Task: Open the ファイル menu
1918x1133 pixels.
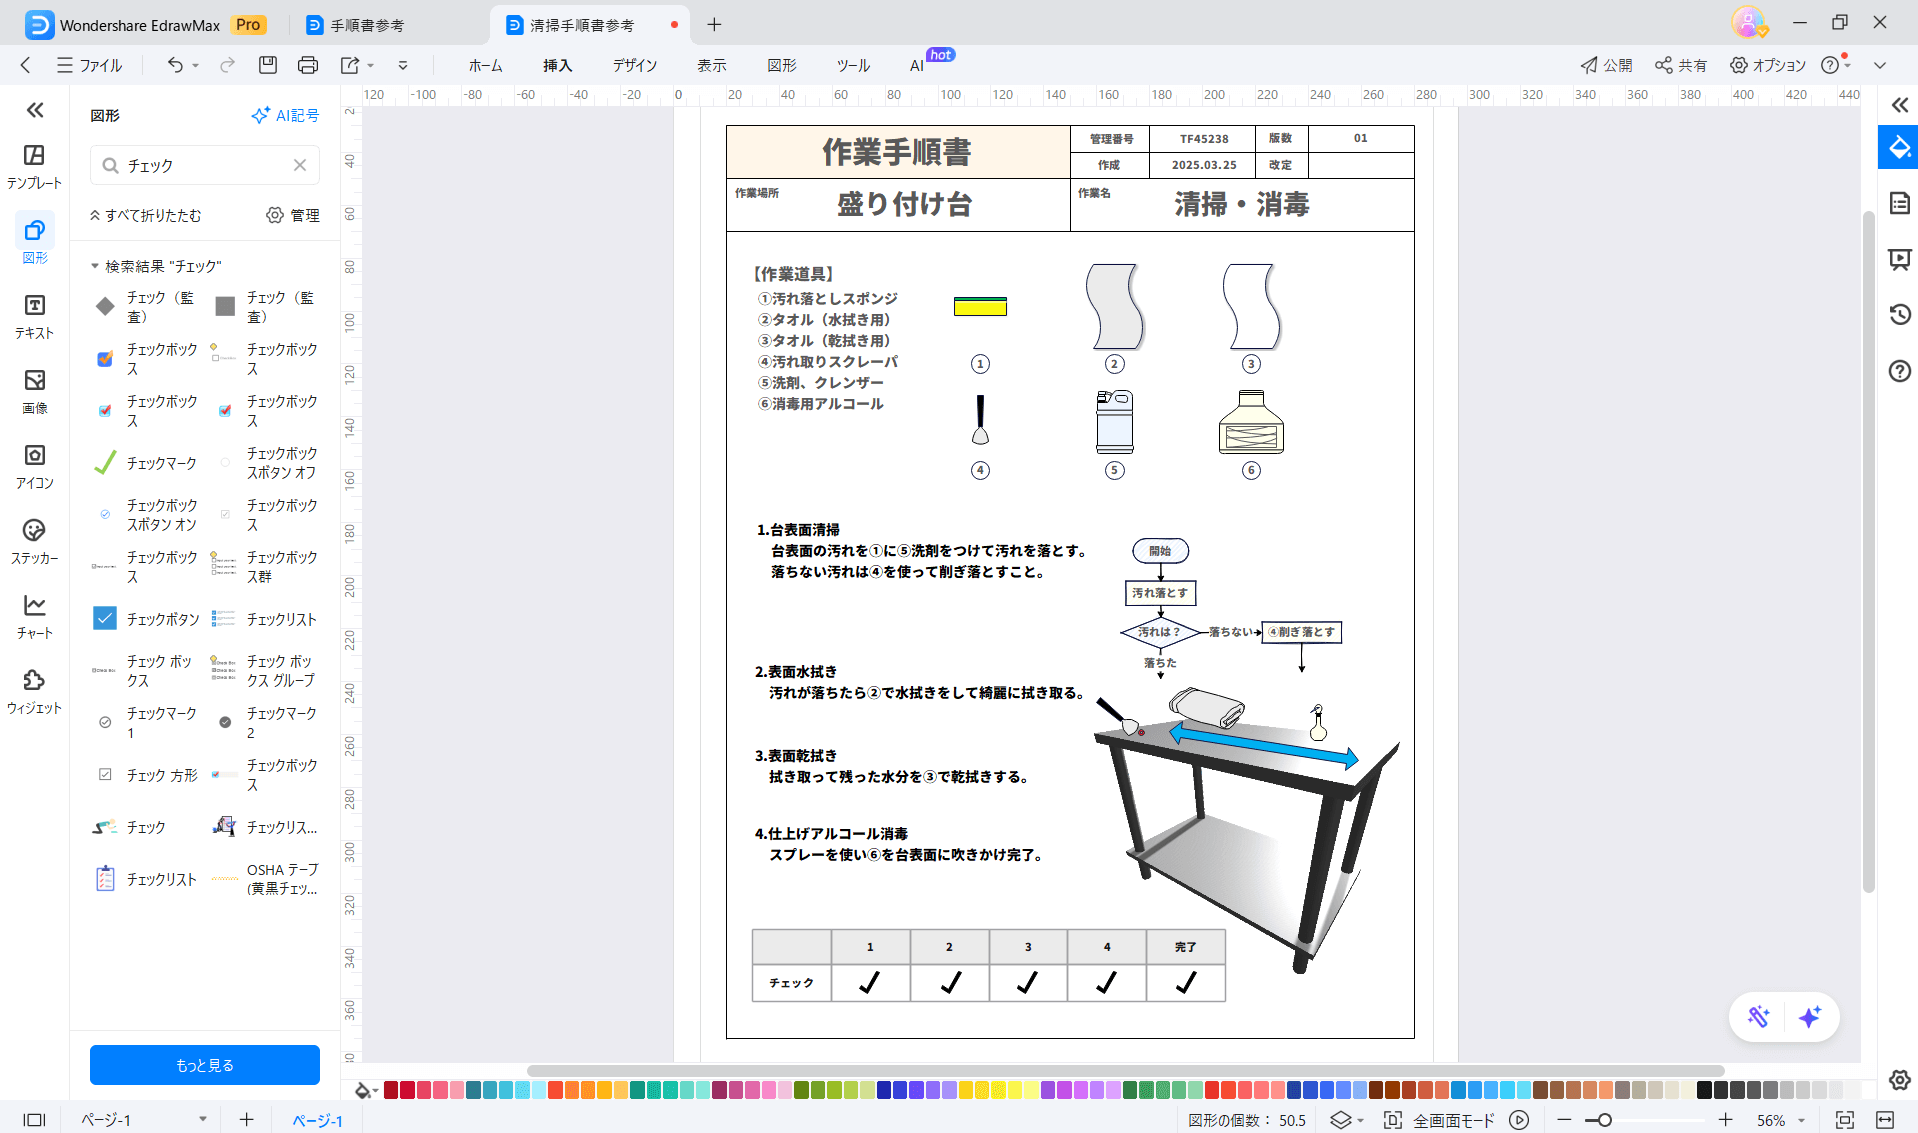Action: 90,65
